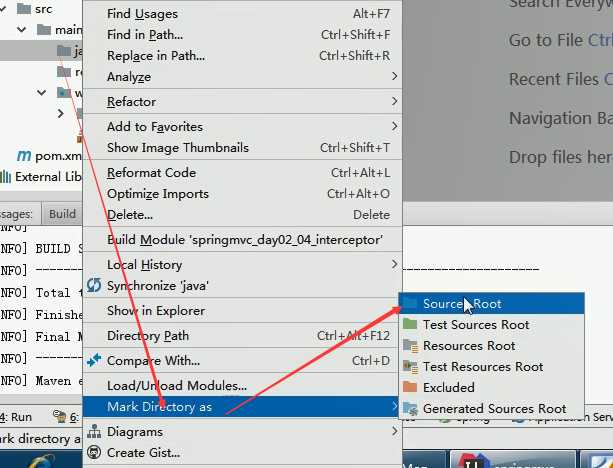Mark directory as Generated Sources Root

coord(492,409)
